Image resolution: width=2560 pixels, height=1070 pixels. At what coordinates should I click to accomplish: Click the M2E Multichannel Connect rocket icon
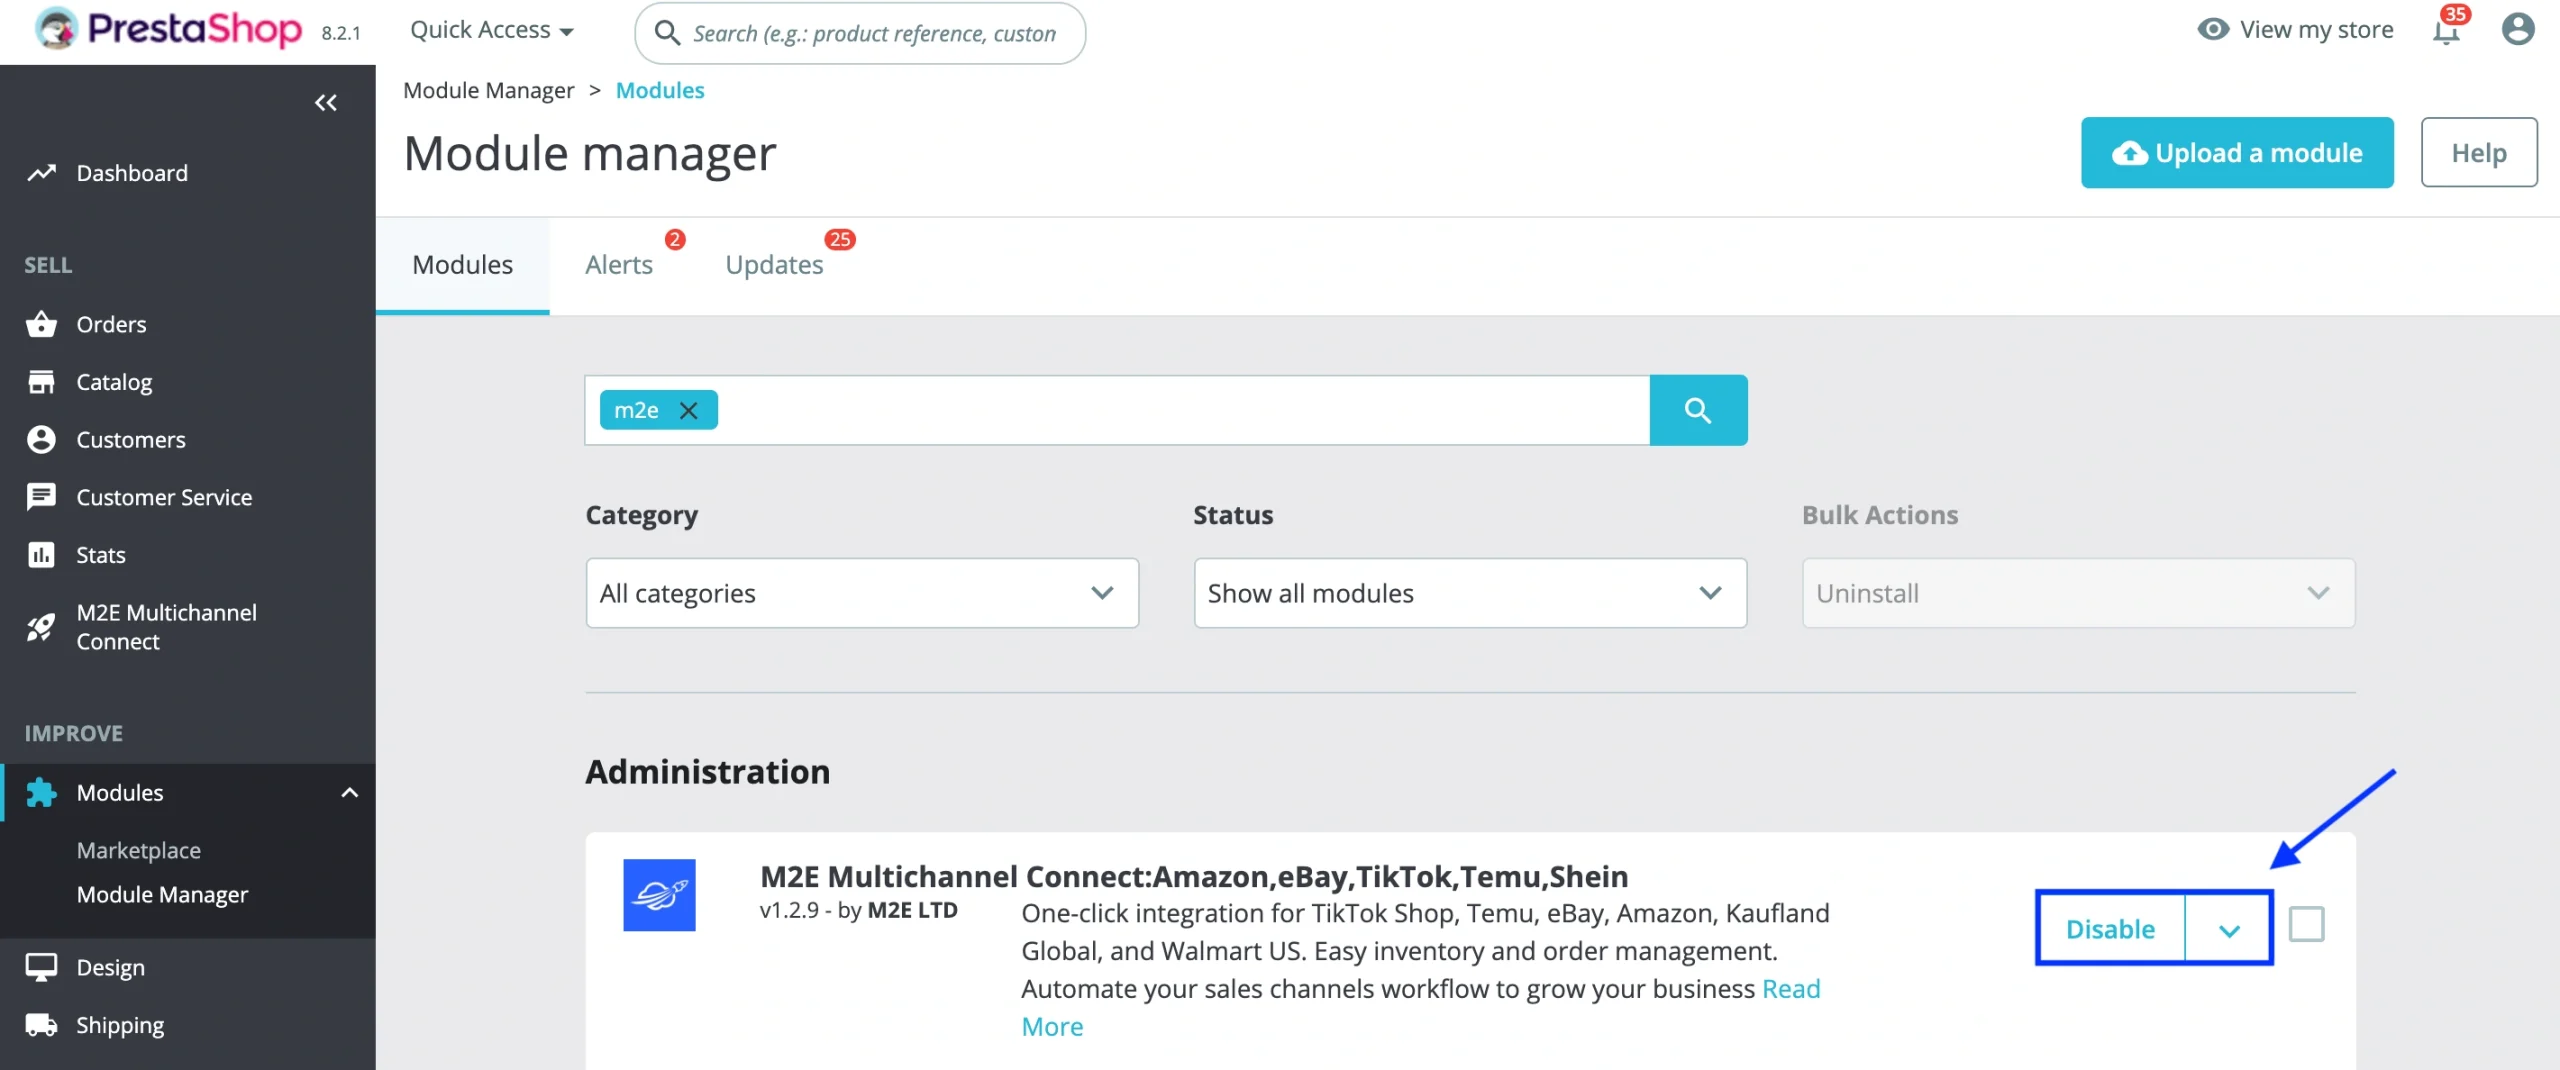coord(40,626)
